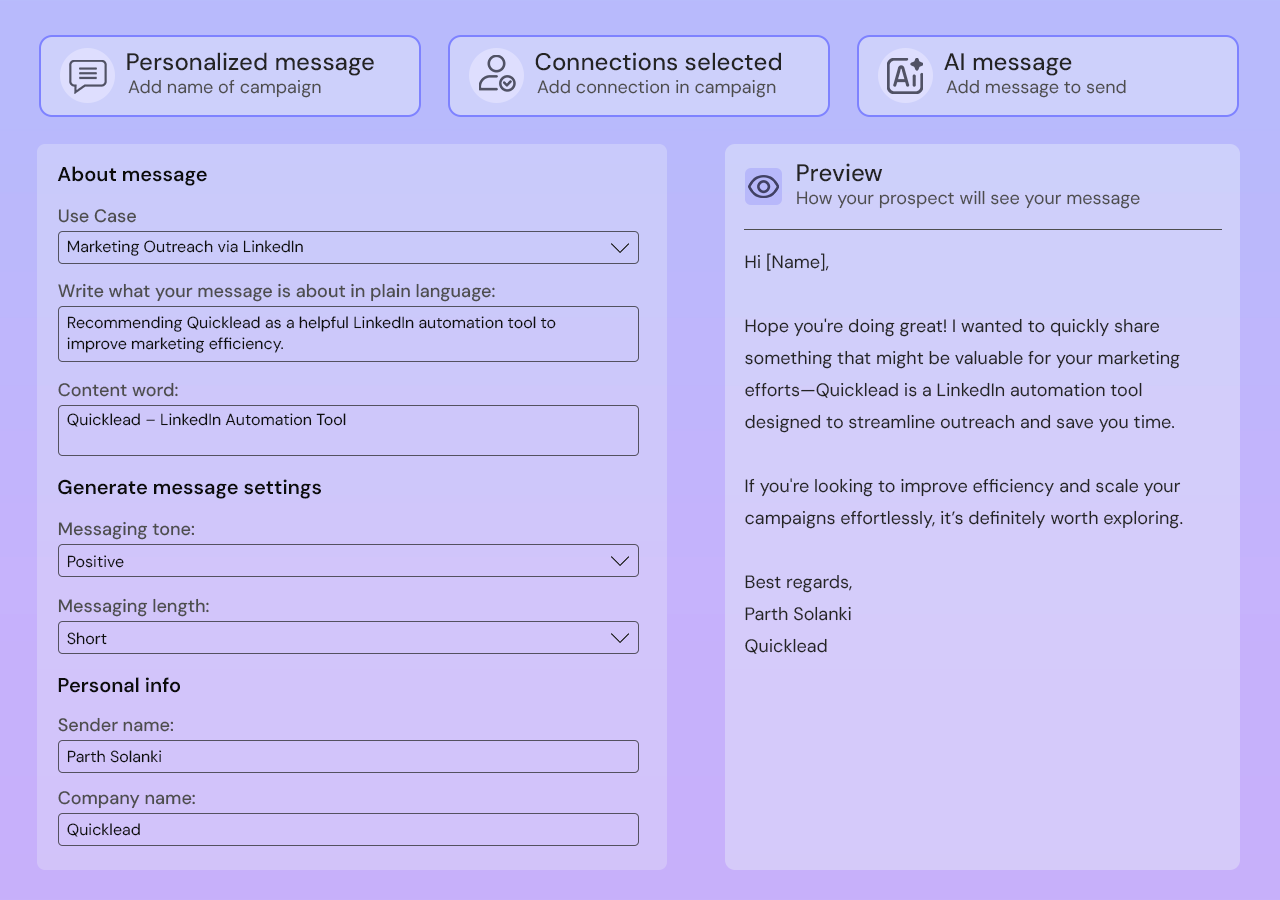Click the eye icon beside Preview
Image resolution: width=1280 pixels, height=900 pixels.
[763, 187]
